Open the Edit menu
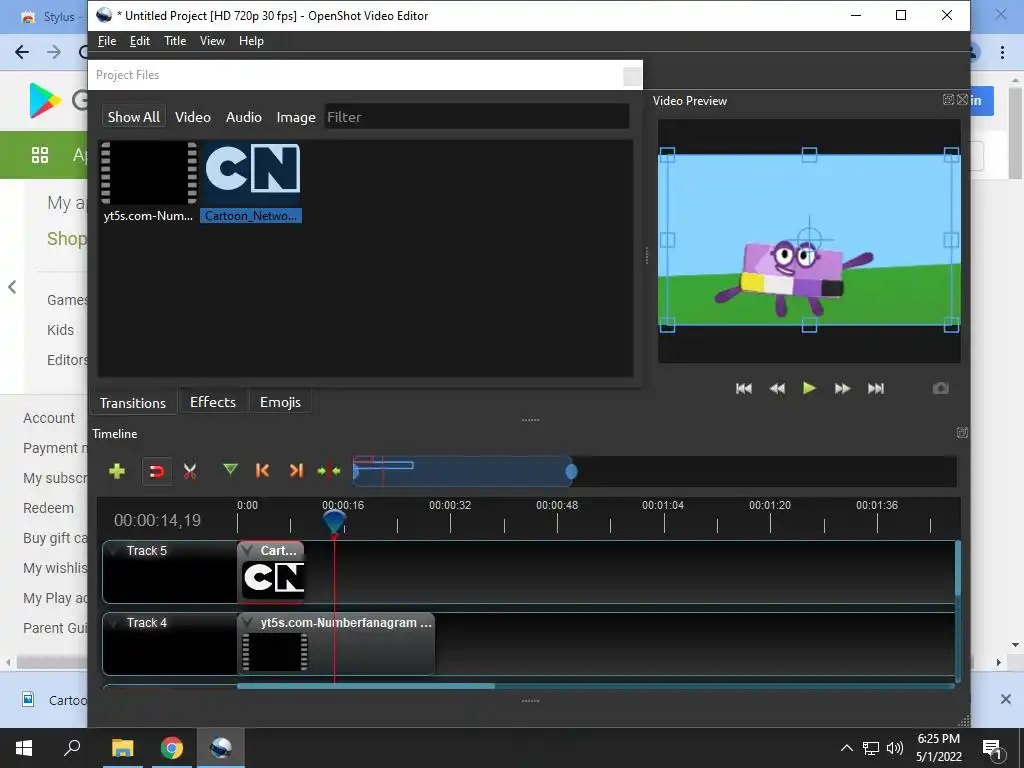 tap(140, 40)
